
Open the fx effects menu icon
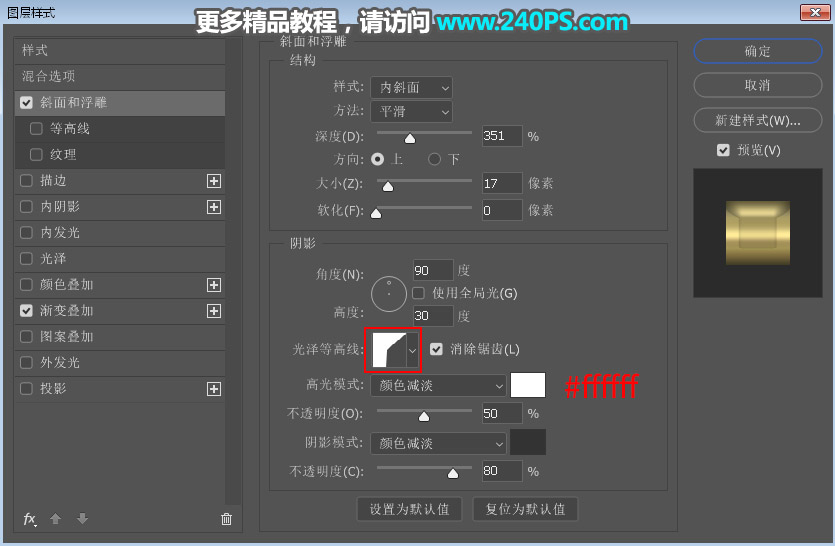click(x=30, y=519)
